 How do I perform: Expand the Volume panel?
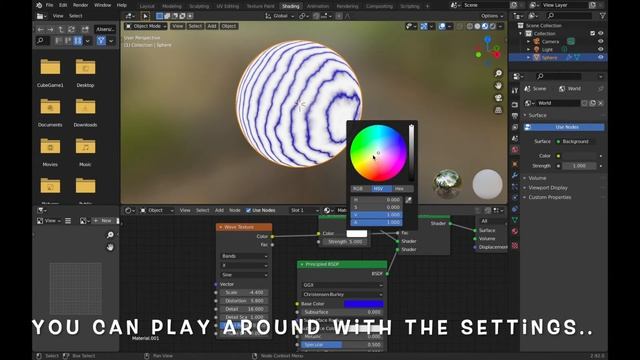coord(537,178)
